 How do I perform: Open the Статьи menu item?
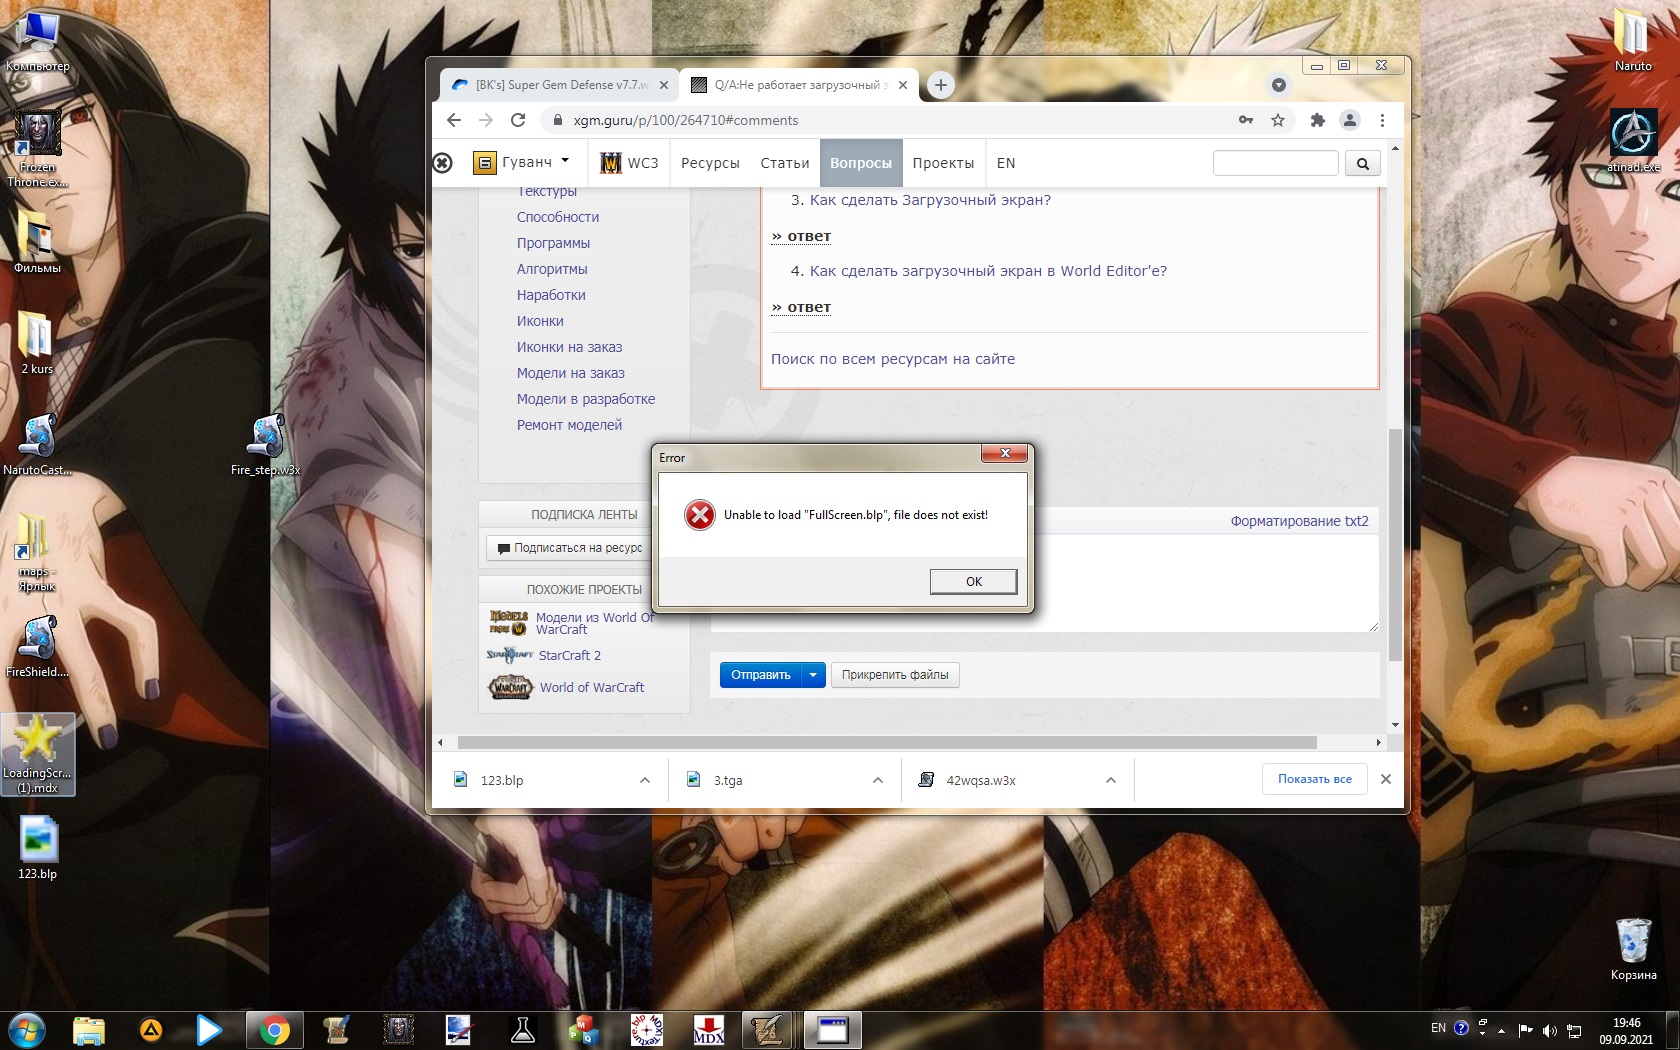coord(785,163)
